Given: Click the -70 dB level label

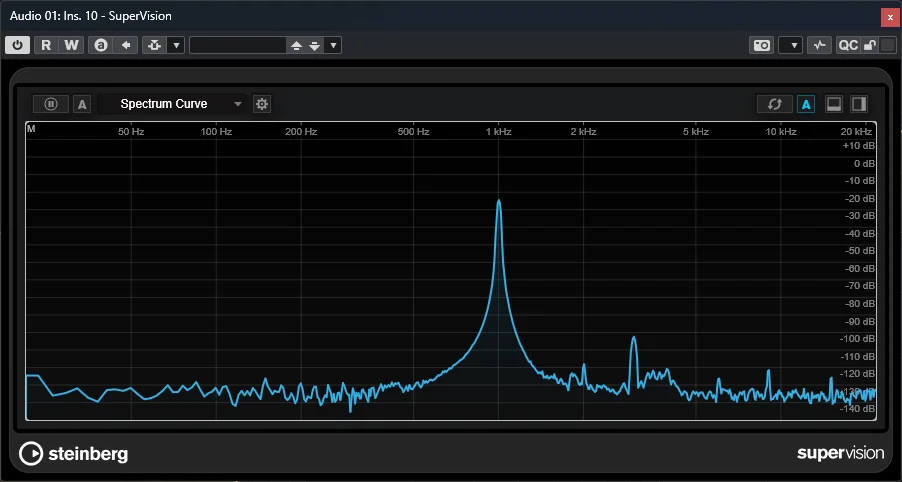Looking at the screenshot, I should 860,286.
